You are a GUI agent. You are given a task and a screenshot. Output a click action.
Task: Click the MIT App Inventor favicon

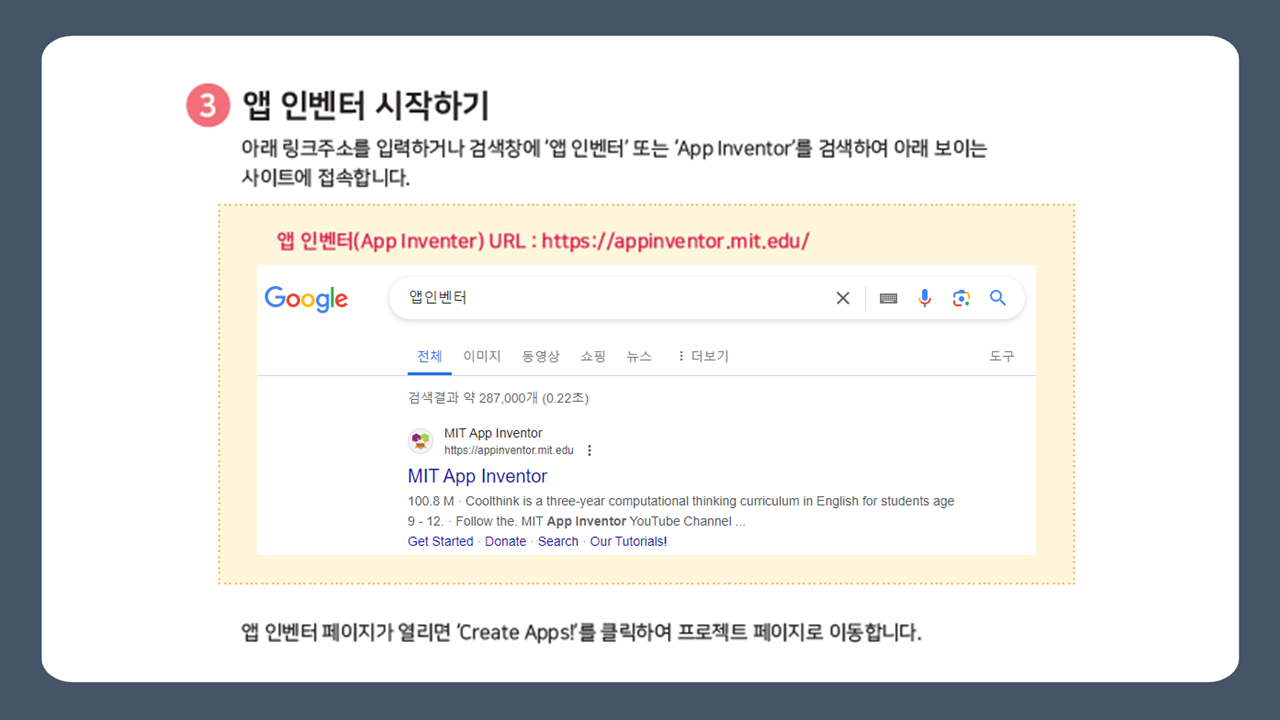coord(420,441)
